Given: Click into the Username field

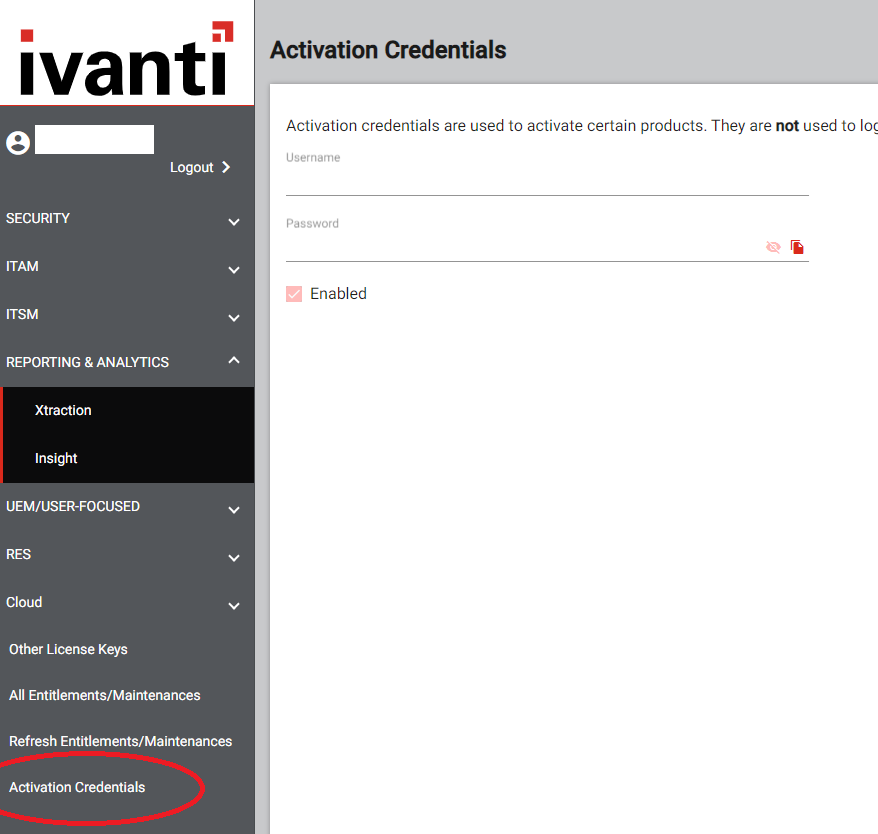Looking at the screenshot, I should click(x=546, y=181).
